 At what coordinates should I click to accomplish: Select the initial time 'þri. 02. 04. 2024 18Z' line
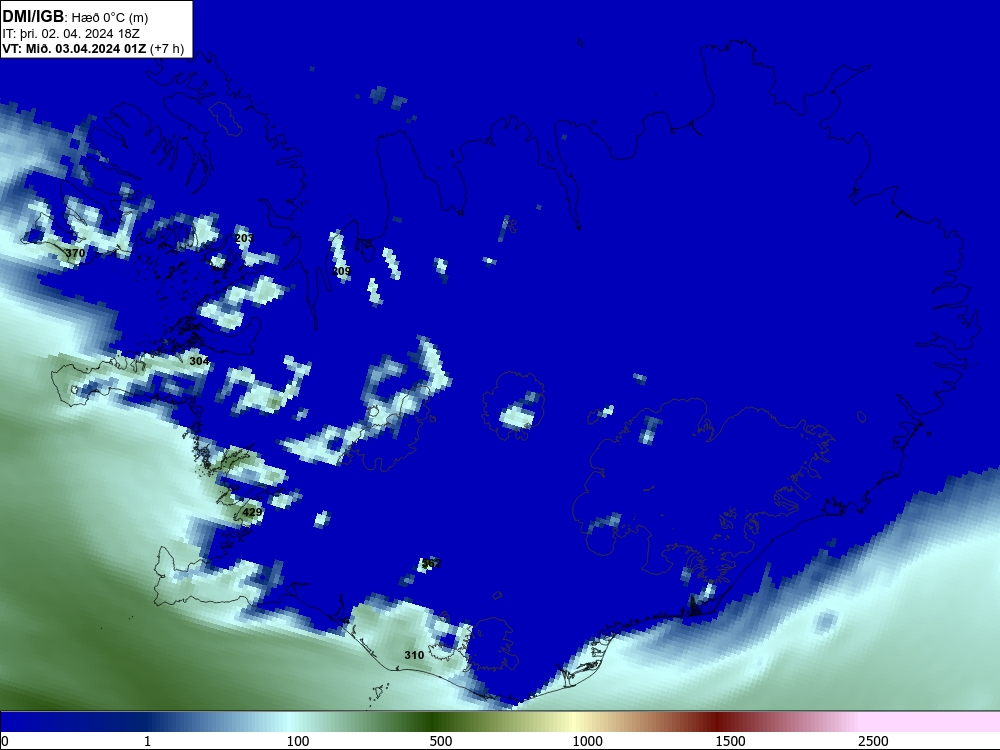click(71, 34)
